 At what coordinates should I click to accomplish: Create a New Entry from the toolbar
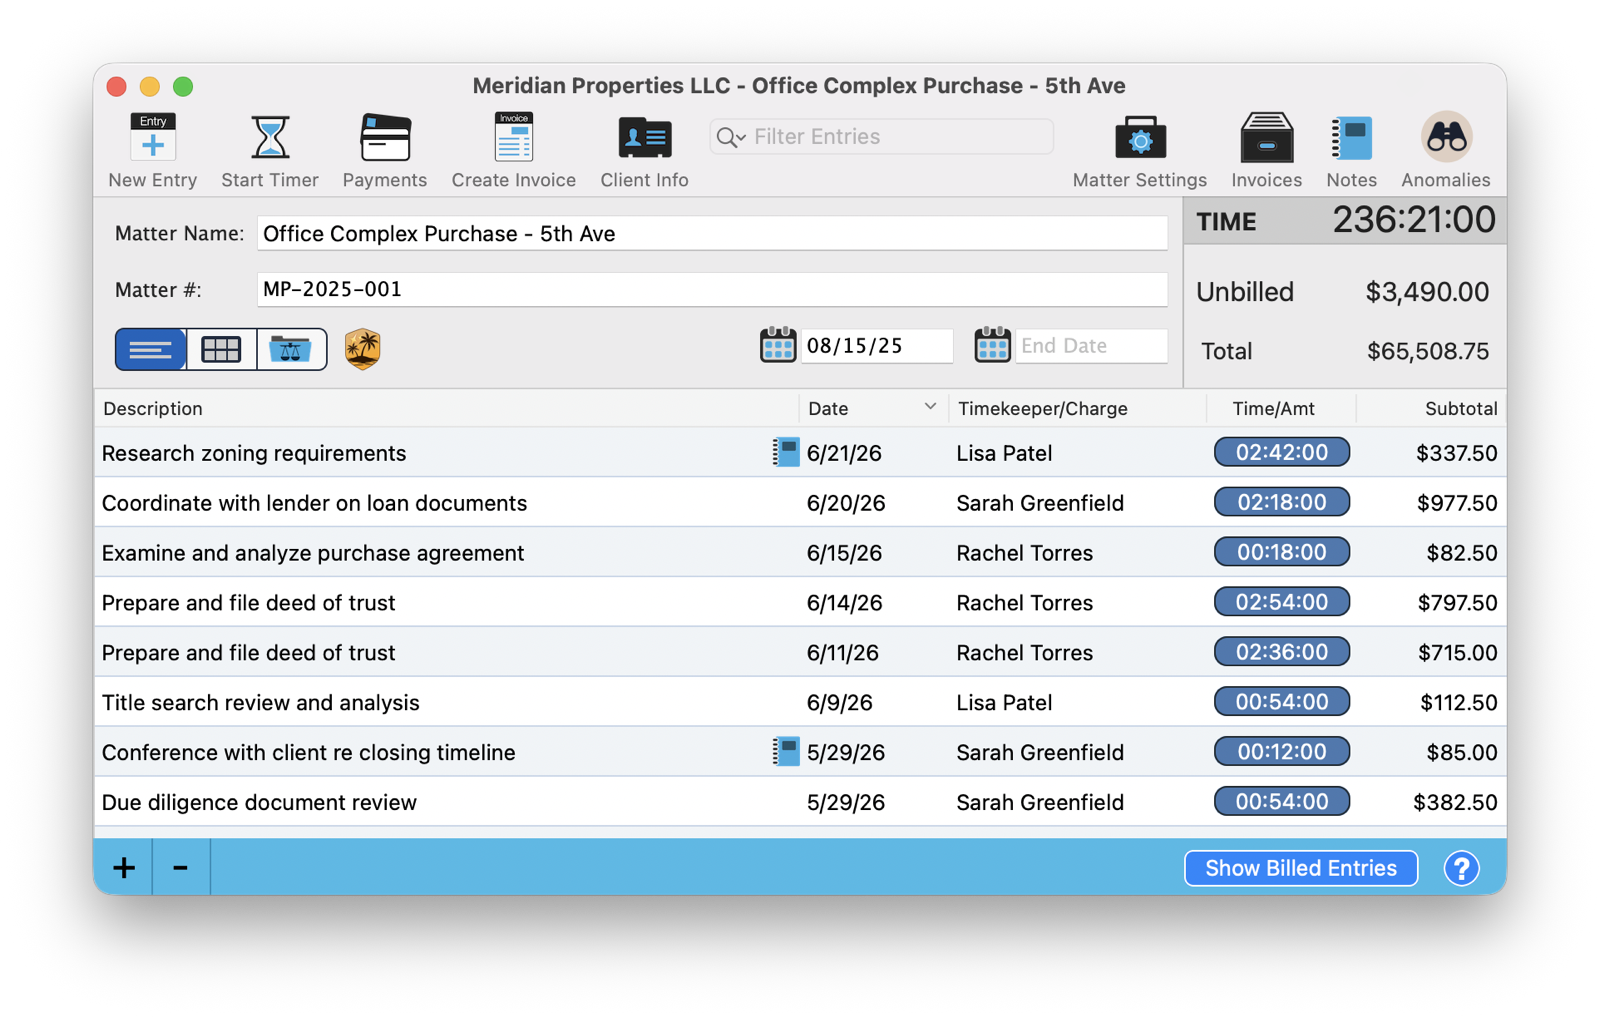pos(152,150)
